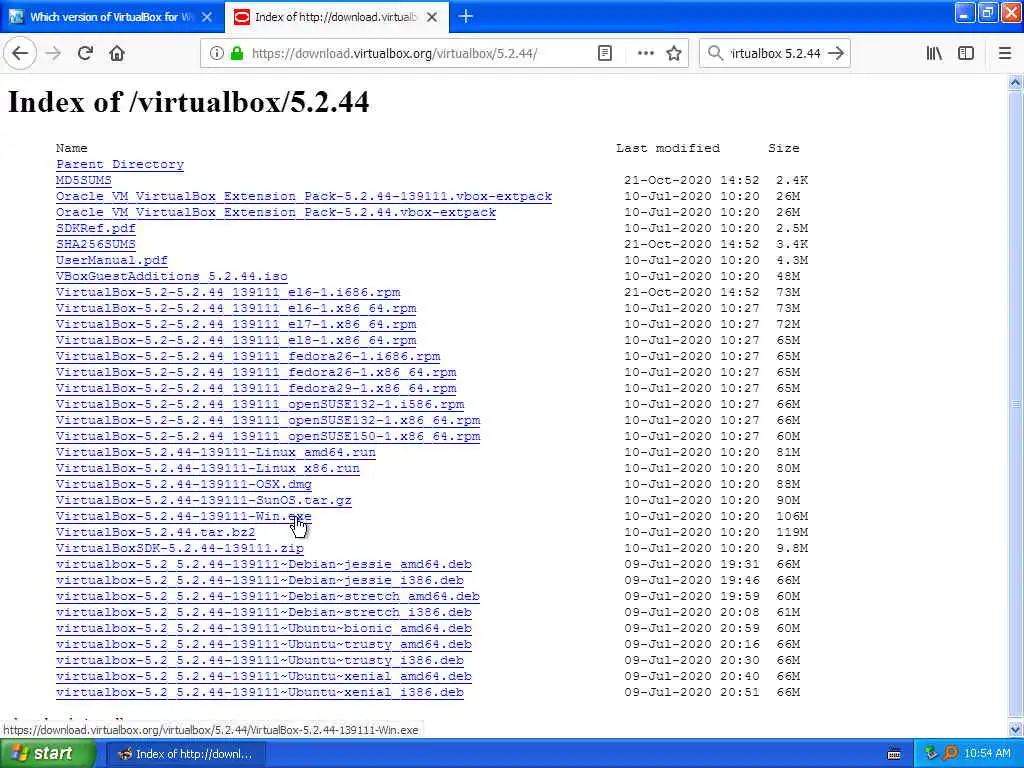Image resolution: width=1024 pixels, height=768 pixels.
Task: Submit search with the arrow button
Action: point(836,53)
